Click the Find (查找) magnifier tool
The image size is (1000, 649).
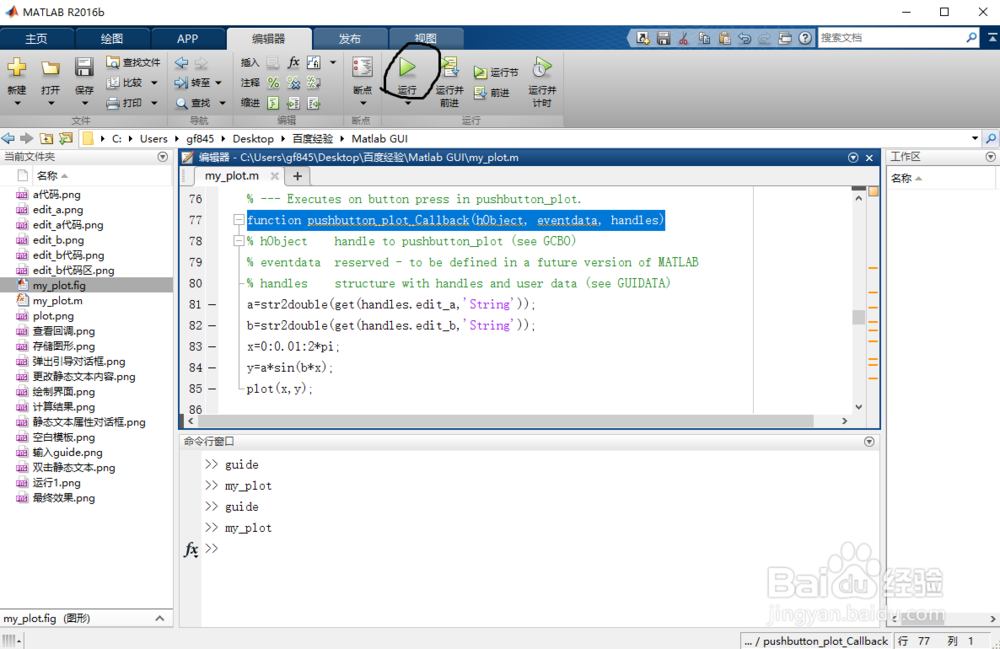pyautogui.click(x=193, y=103)
